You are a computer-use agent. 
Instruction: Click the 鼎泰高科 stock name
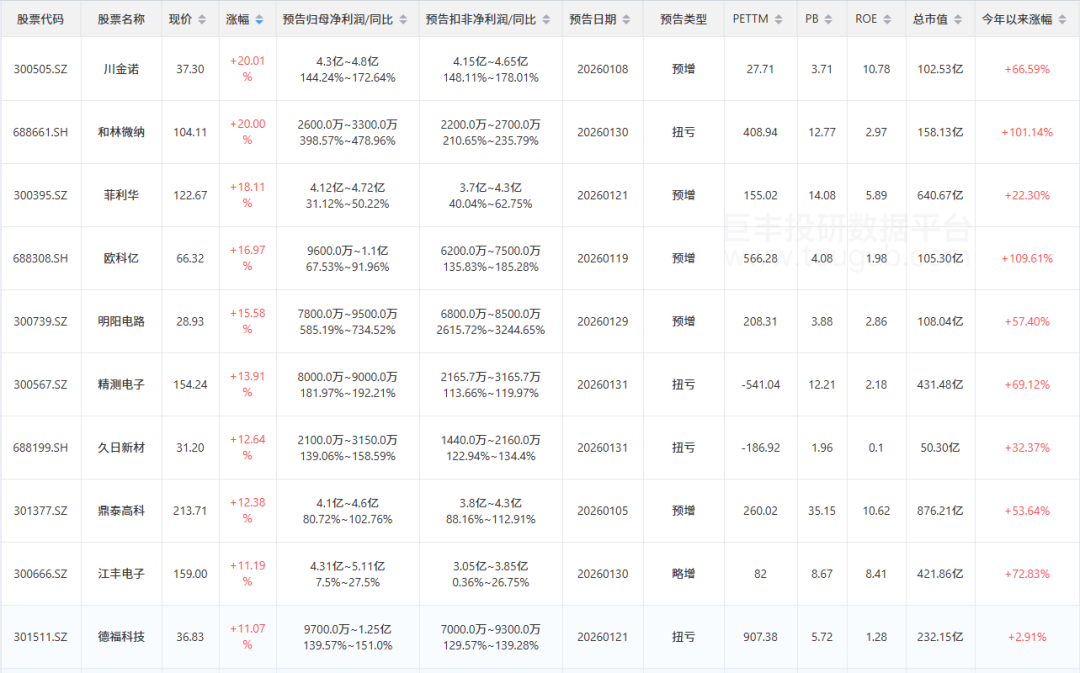point(121,510)
